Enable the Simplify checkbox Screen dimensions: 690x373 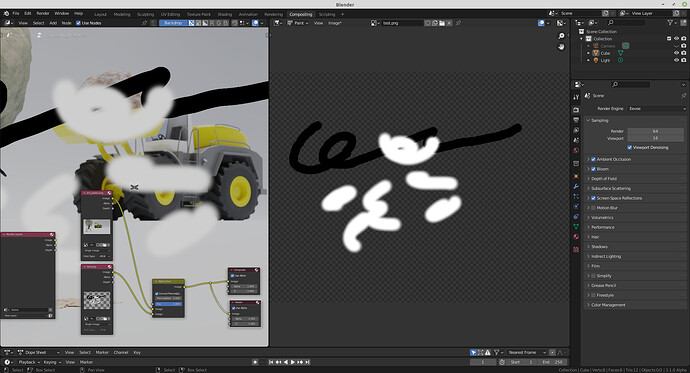593,276
